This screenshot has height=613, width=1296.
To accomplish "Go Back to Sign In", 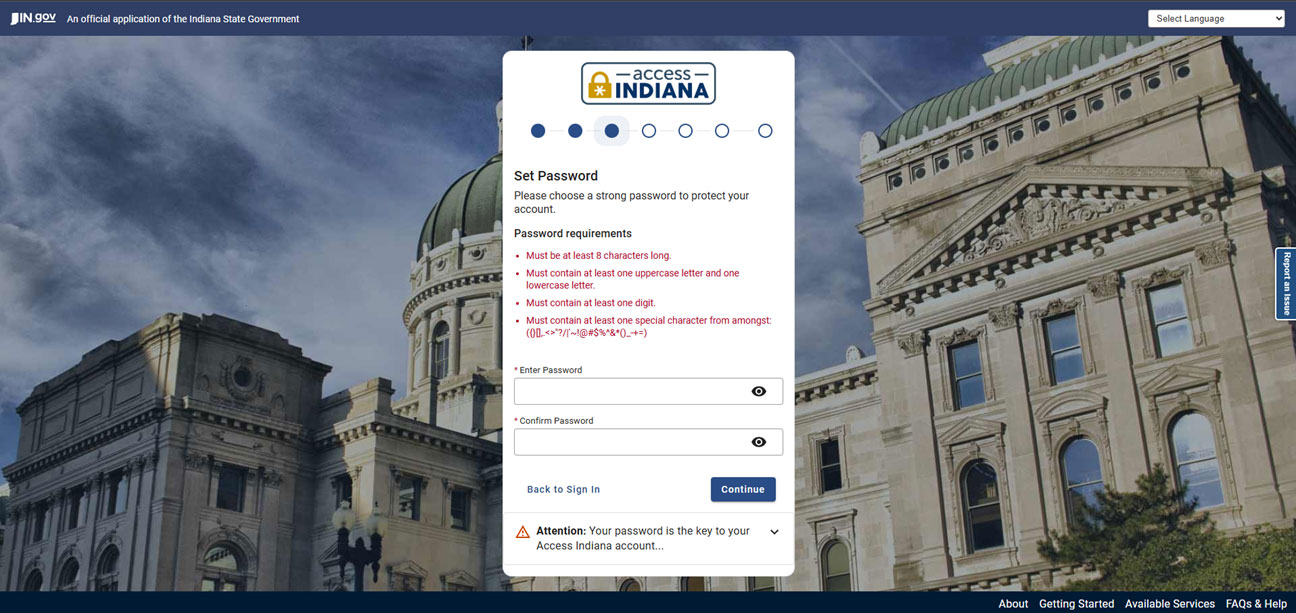I will point(563,489).
